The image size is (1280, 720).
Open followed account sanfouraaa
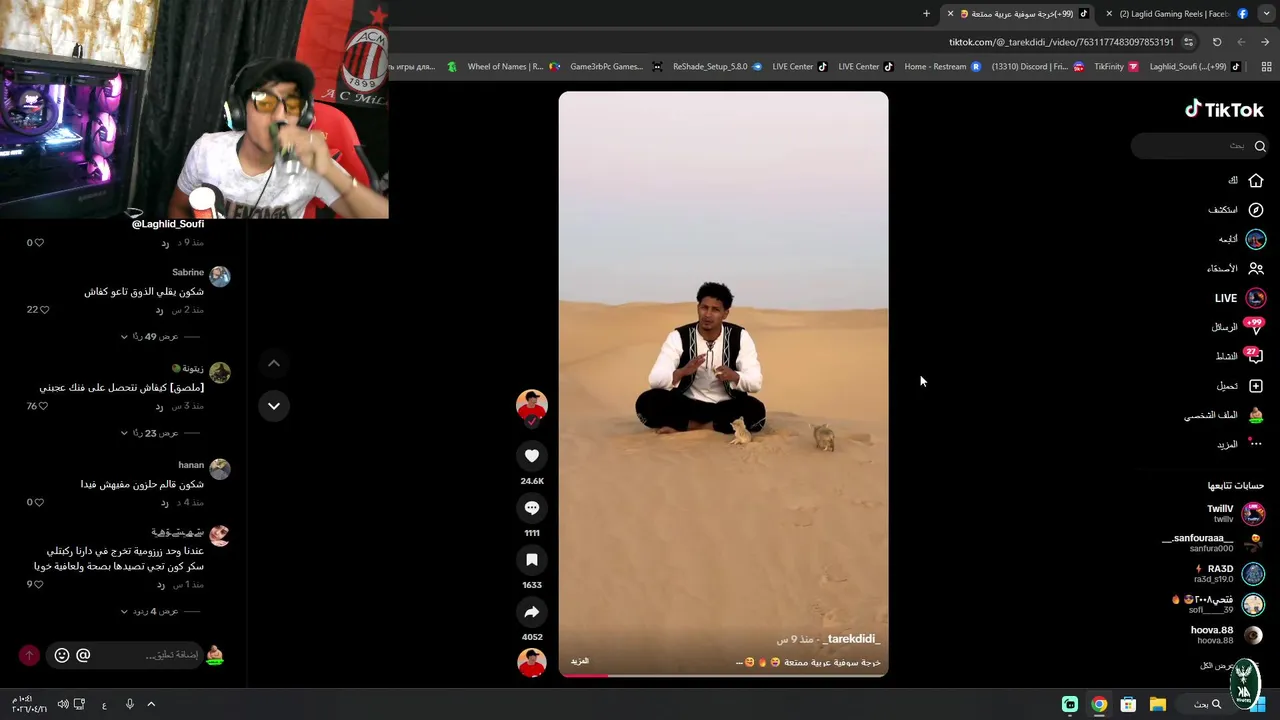(1212, 543)
